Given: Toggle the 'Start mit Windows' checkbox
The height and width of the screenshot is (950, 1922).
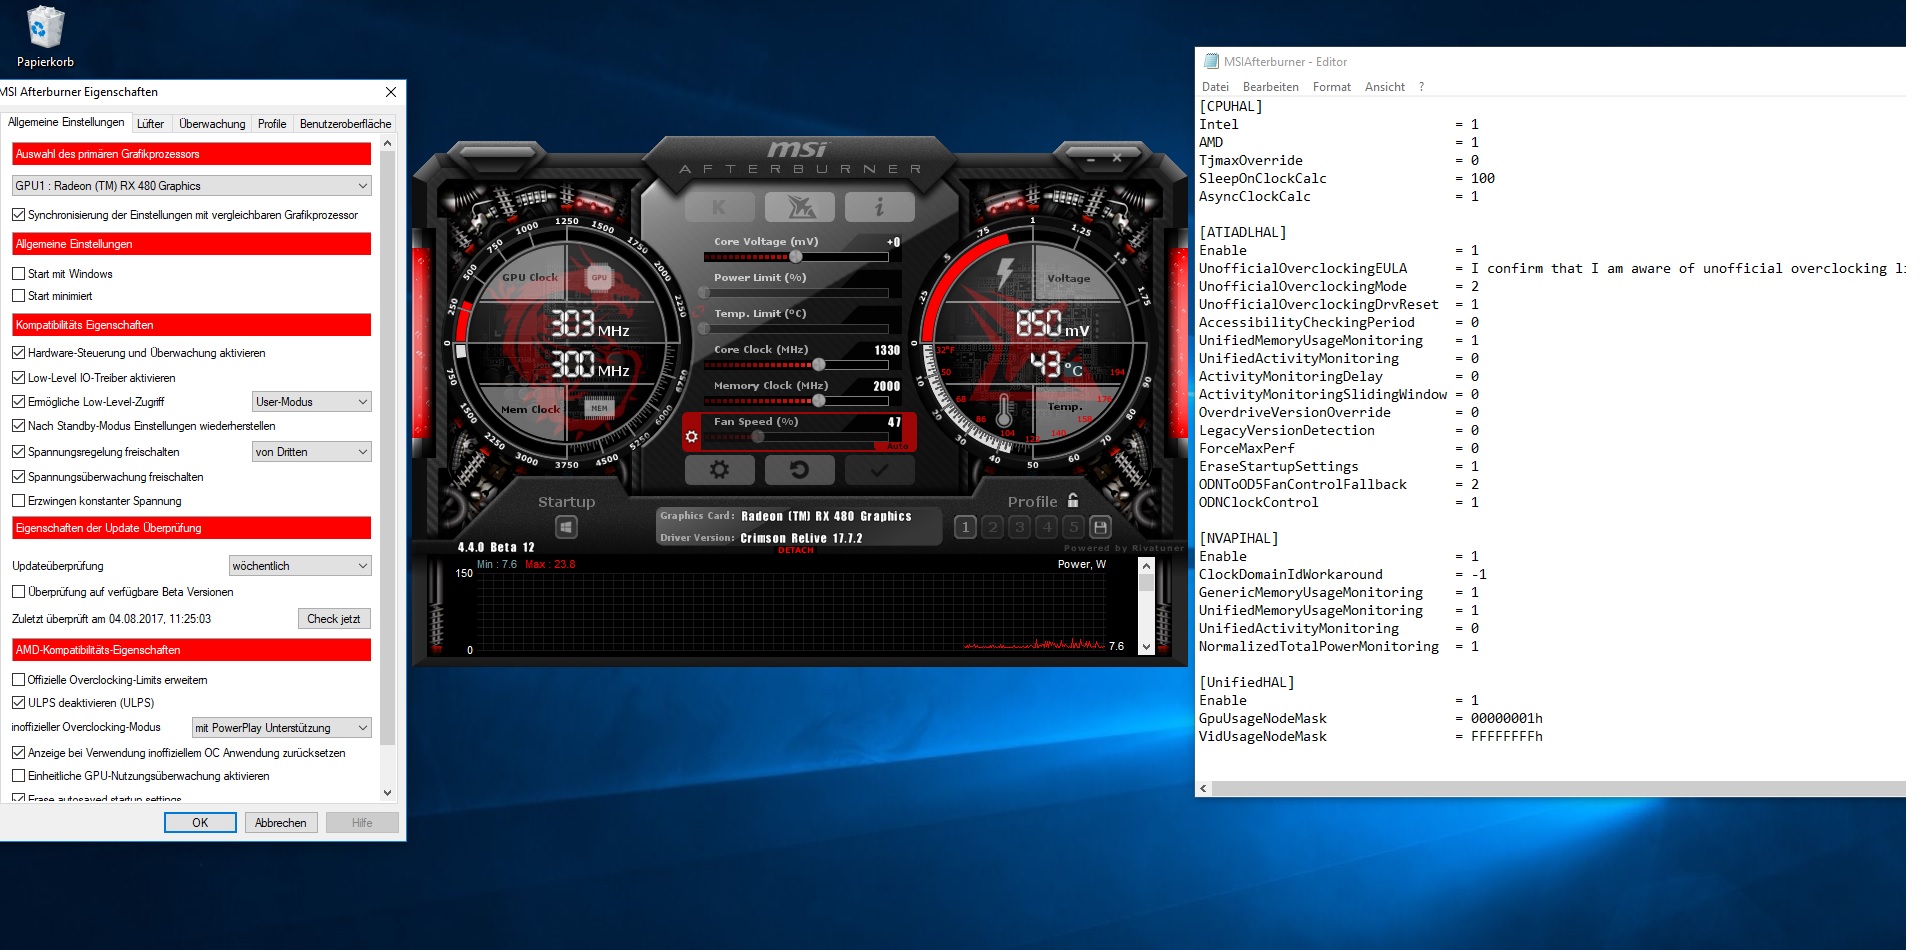Looking at the screenshot, I should [x=18, y=273].
